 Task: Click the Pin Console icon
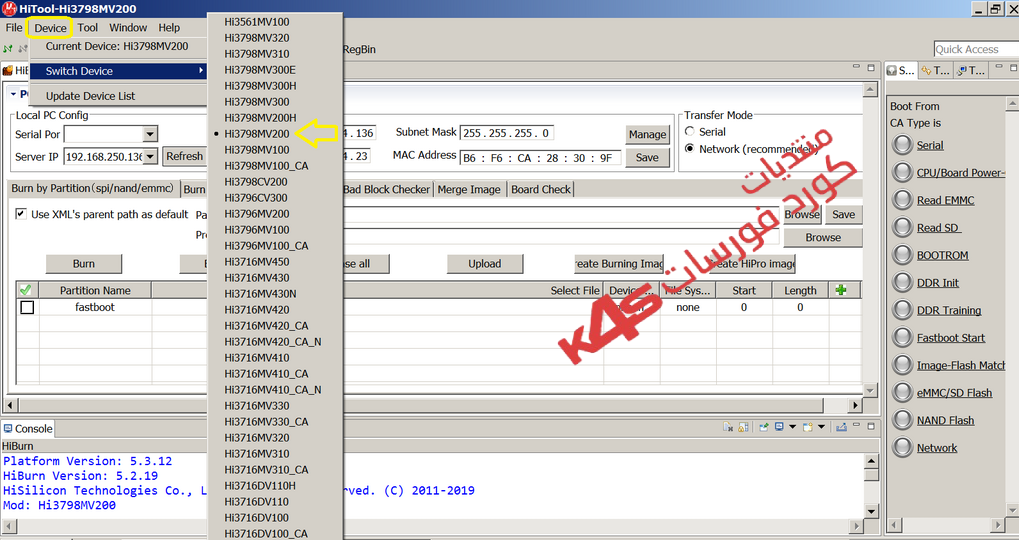pos(764,427)
